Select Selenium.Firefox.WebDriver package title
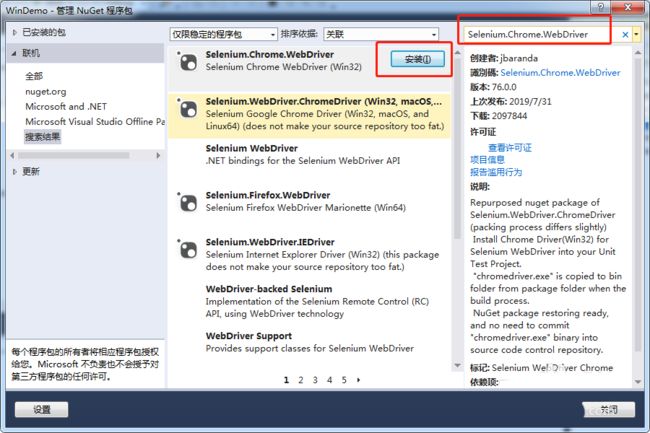This screenshot has height=433, width=650. pyautogui.click(x=268, y=195)
